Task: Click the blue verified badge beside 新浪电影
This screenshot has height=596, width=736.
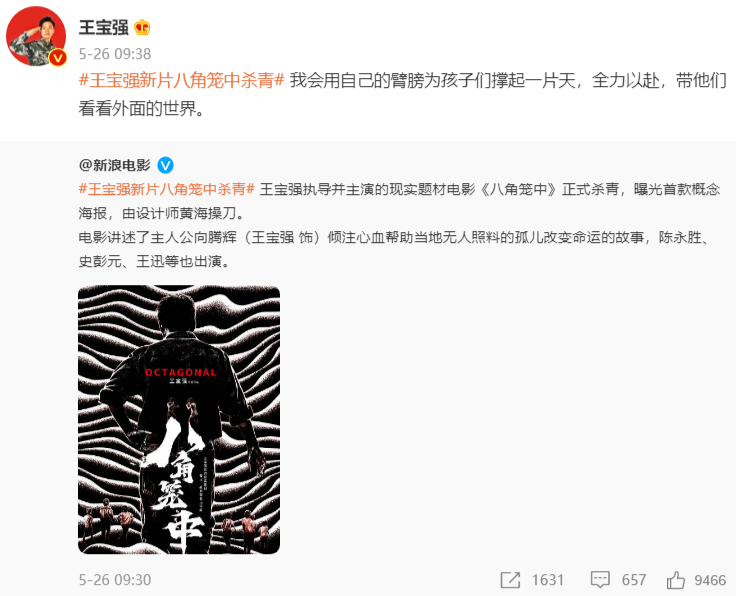Action: [x=165, y=165]
